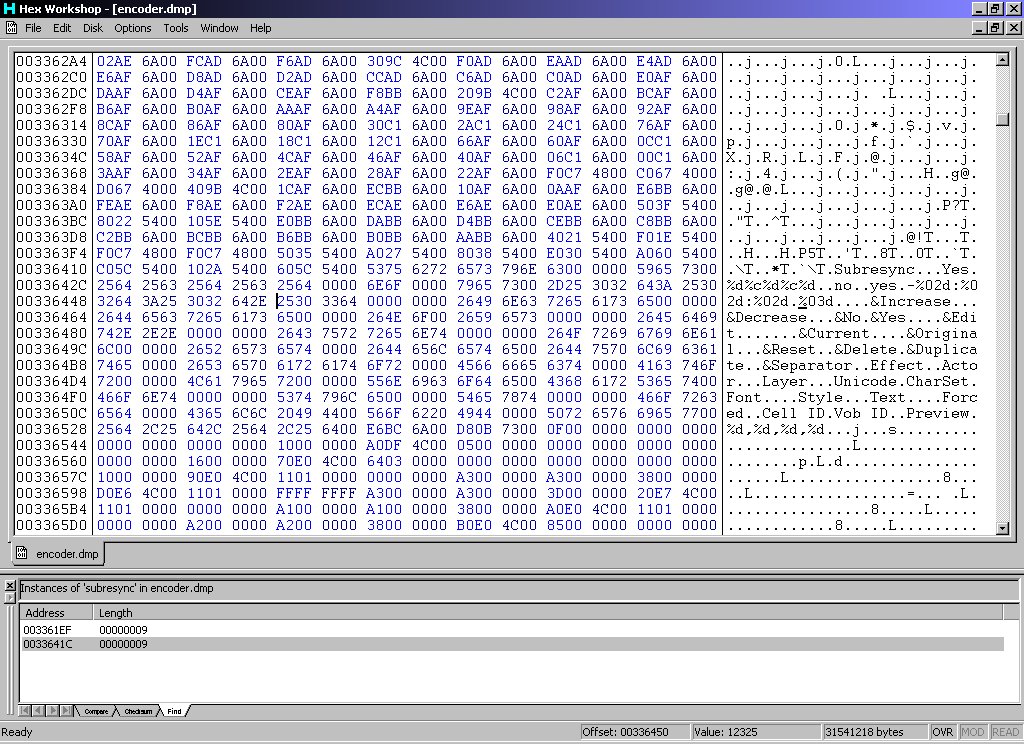Viewport: 1024px width, 744px height.
Task: Click ASCII text 'Font....Style...Text....Forc'
Action: [852, 397]
